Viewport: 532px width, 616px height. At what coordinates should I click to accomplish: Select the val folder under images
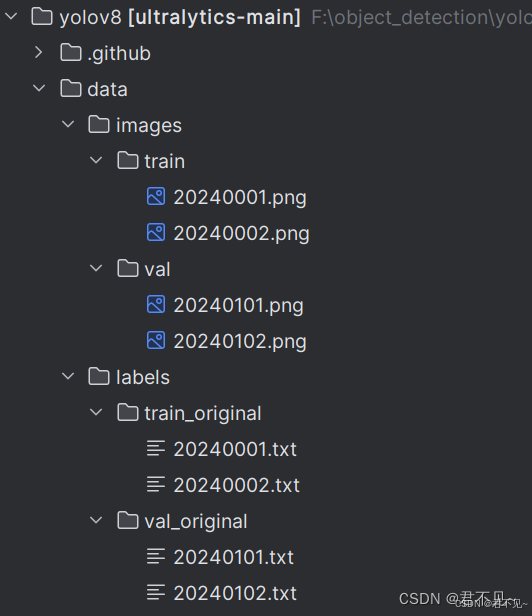[144, 269]
